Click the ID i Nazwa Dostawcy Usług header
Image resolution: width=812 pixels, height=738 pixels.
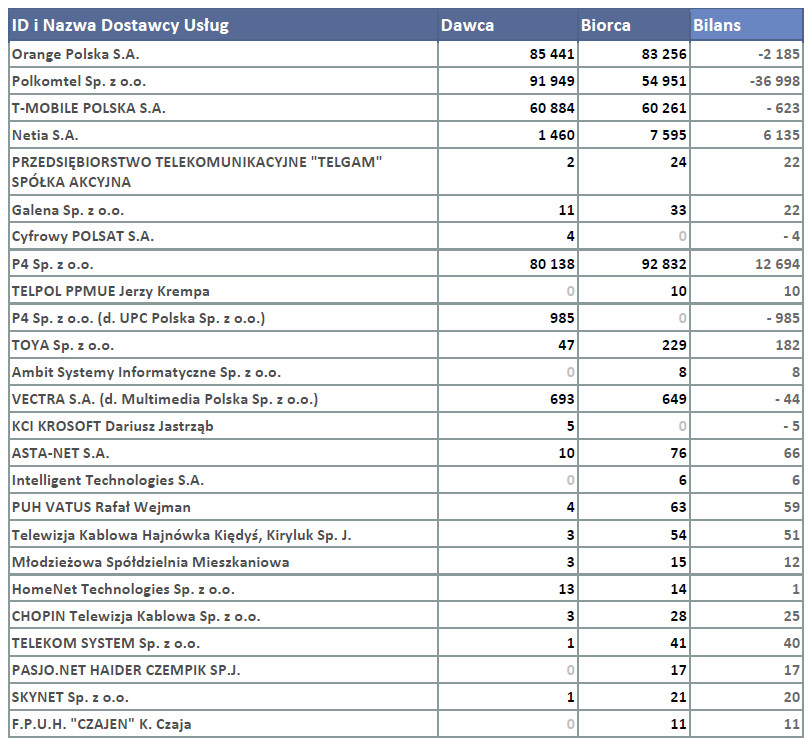pos(121,25)
